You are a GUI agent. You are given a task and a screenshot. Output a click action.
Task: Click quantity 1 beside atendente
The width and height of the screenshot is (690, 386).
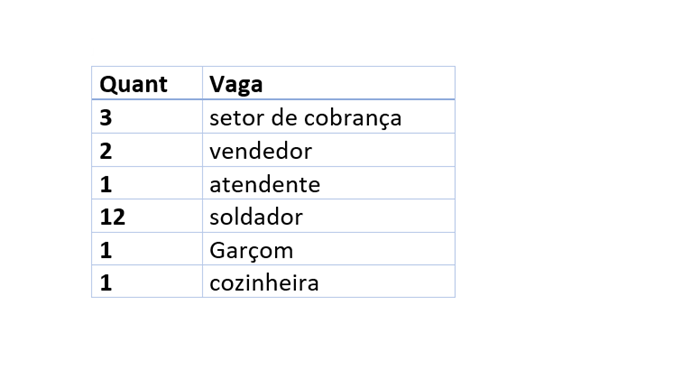point(106,184)
